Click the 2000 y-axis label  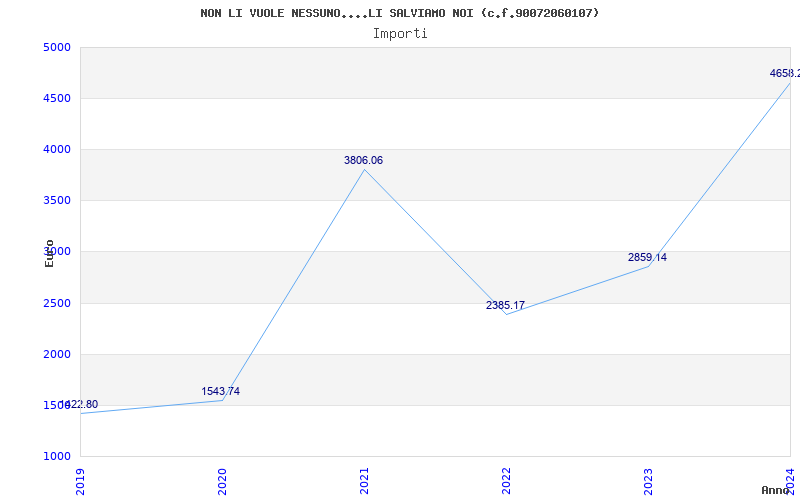pyautogui.click(x=57, y=355)
